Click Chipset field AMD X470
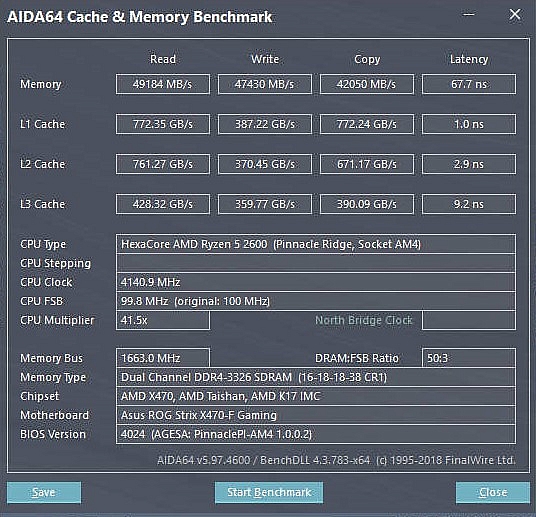The height and width of the screenshot is (517, 536). coord(316,396)
